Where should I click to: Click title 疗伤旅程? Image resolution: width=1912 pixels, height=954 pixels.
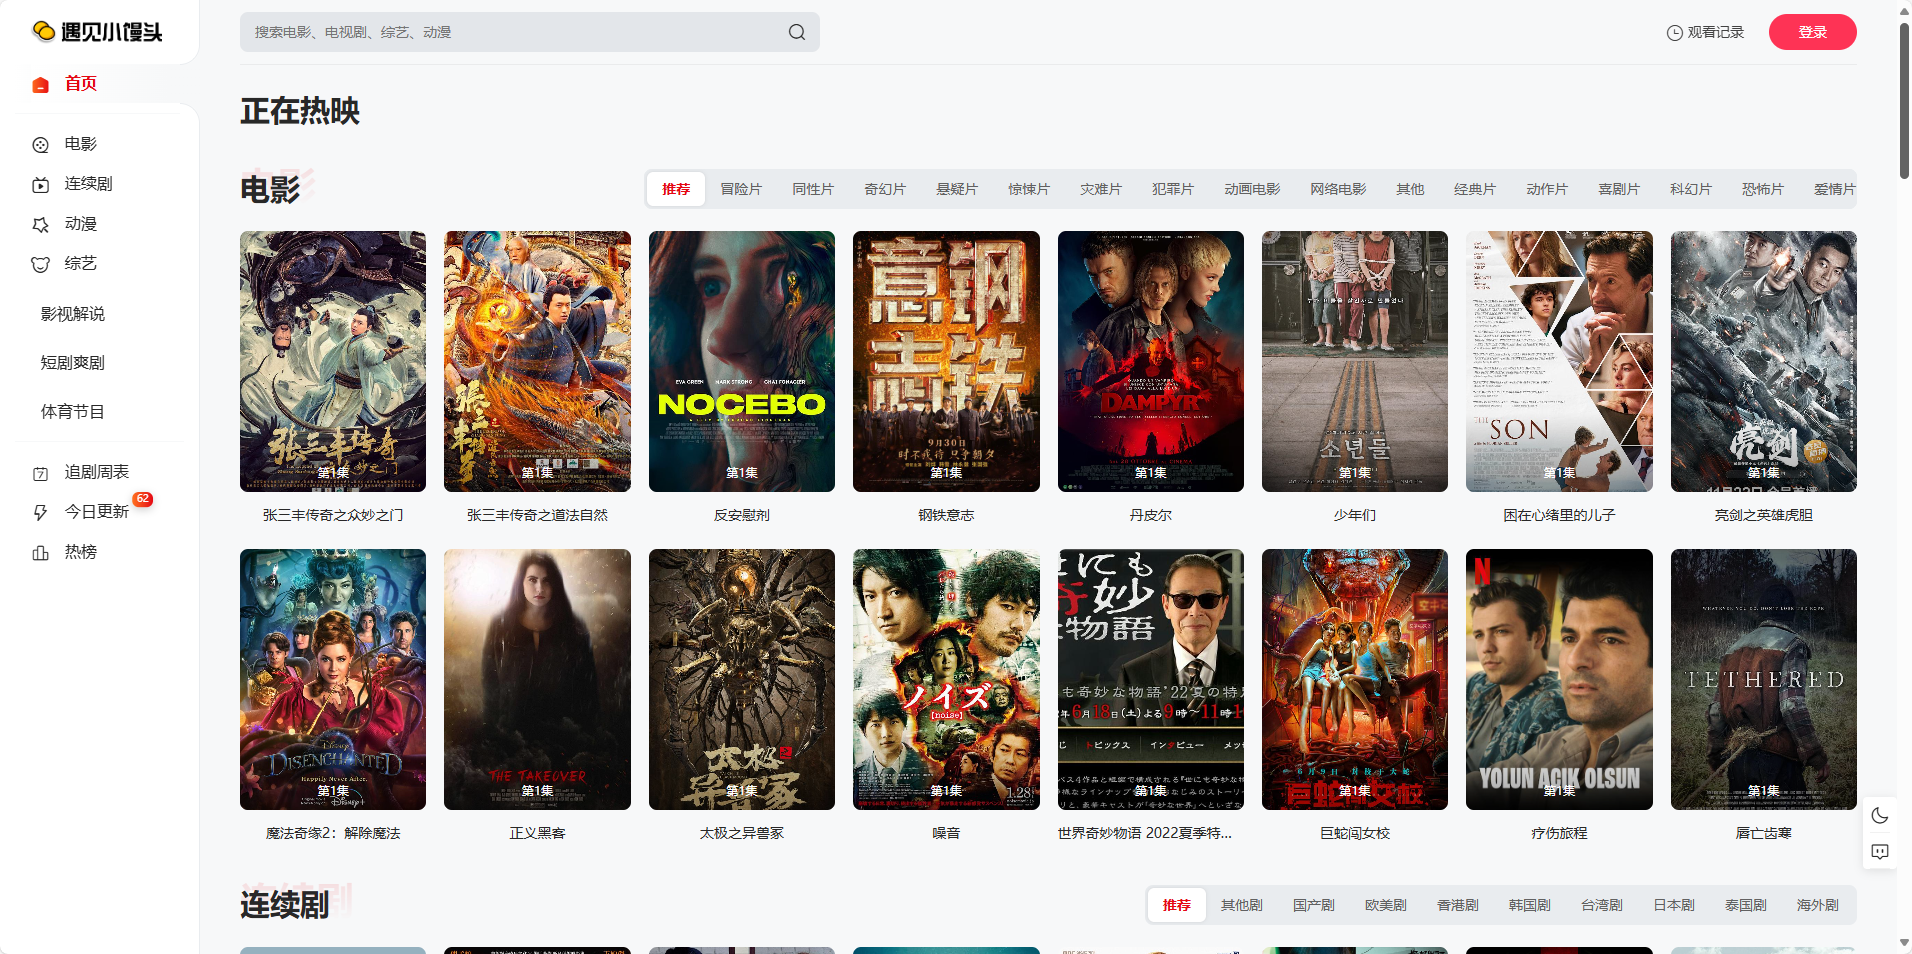[x=1559, y=833]
